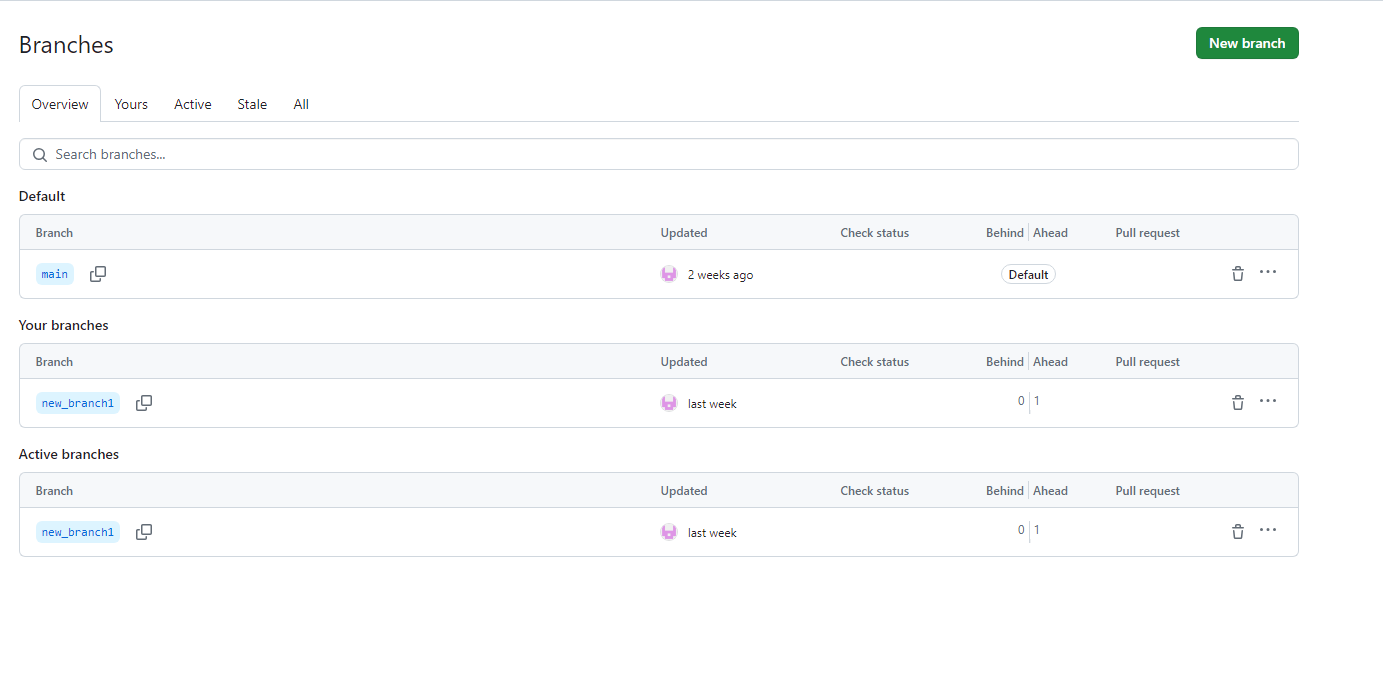Viewport: 1383px width, 688px height.
Task: Click the author avatar in main branch row
Action: click(669, 274)
